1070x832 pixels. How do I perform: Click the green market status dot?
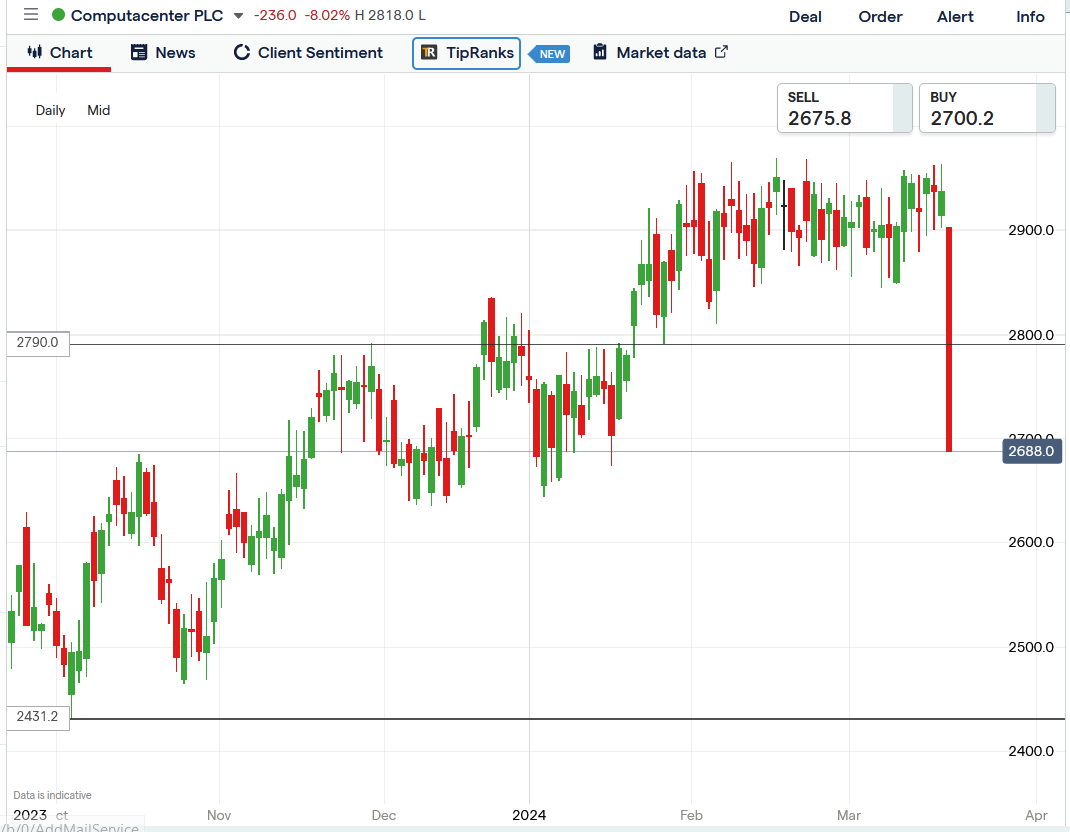point(59,15)
